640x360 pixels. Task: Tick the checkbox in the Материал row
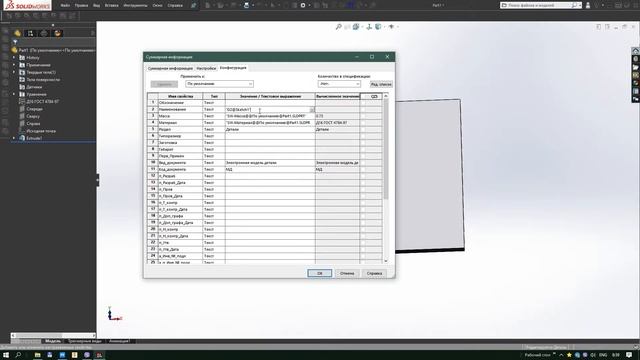[363, 123]
